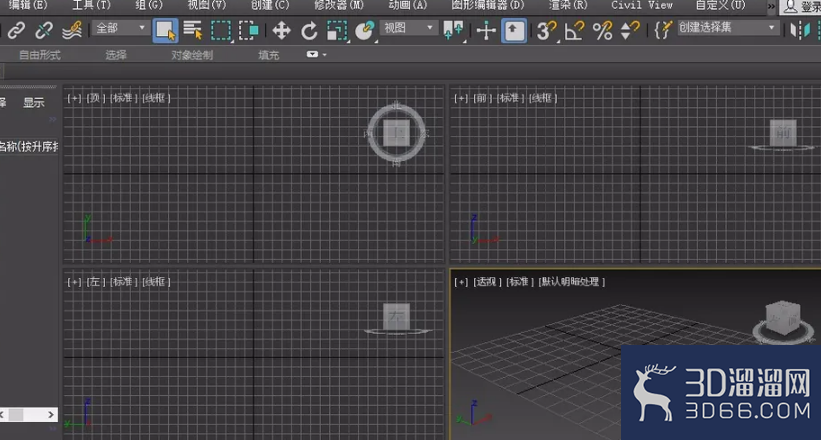Image resolution: width=821 pixels, height=440 pixels.
Task: Open the 修改器(M) menu
Action: 339,5
